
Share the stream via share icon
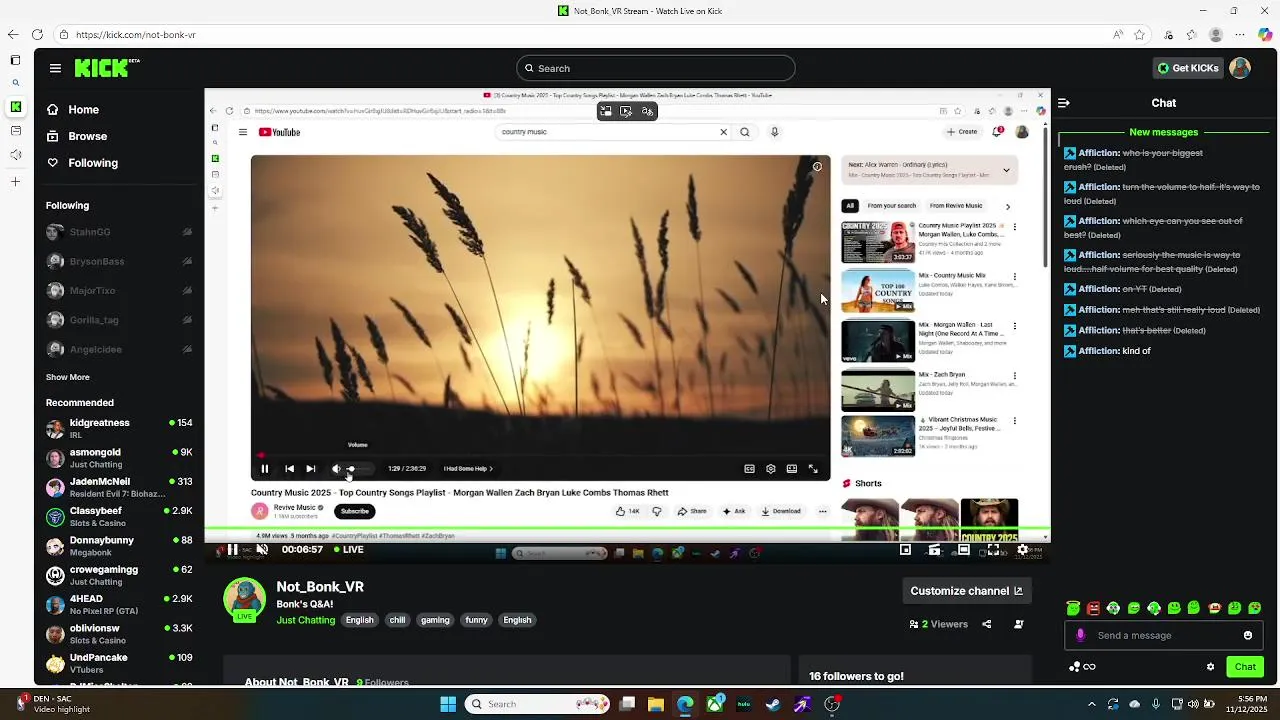click(986, 624)
